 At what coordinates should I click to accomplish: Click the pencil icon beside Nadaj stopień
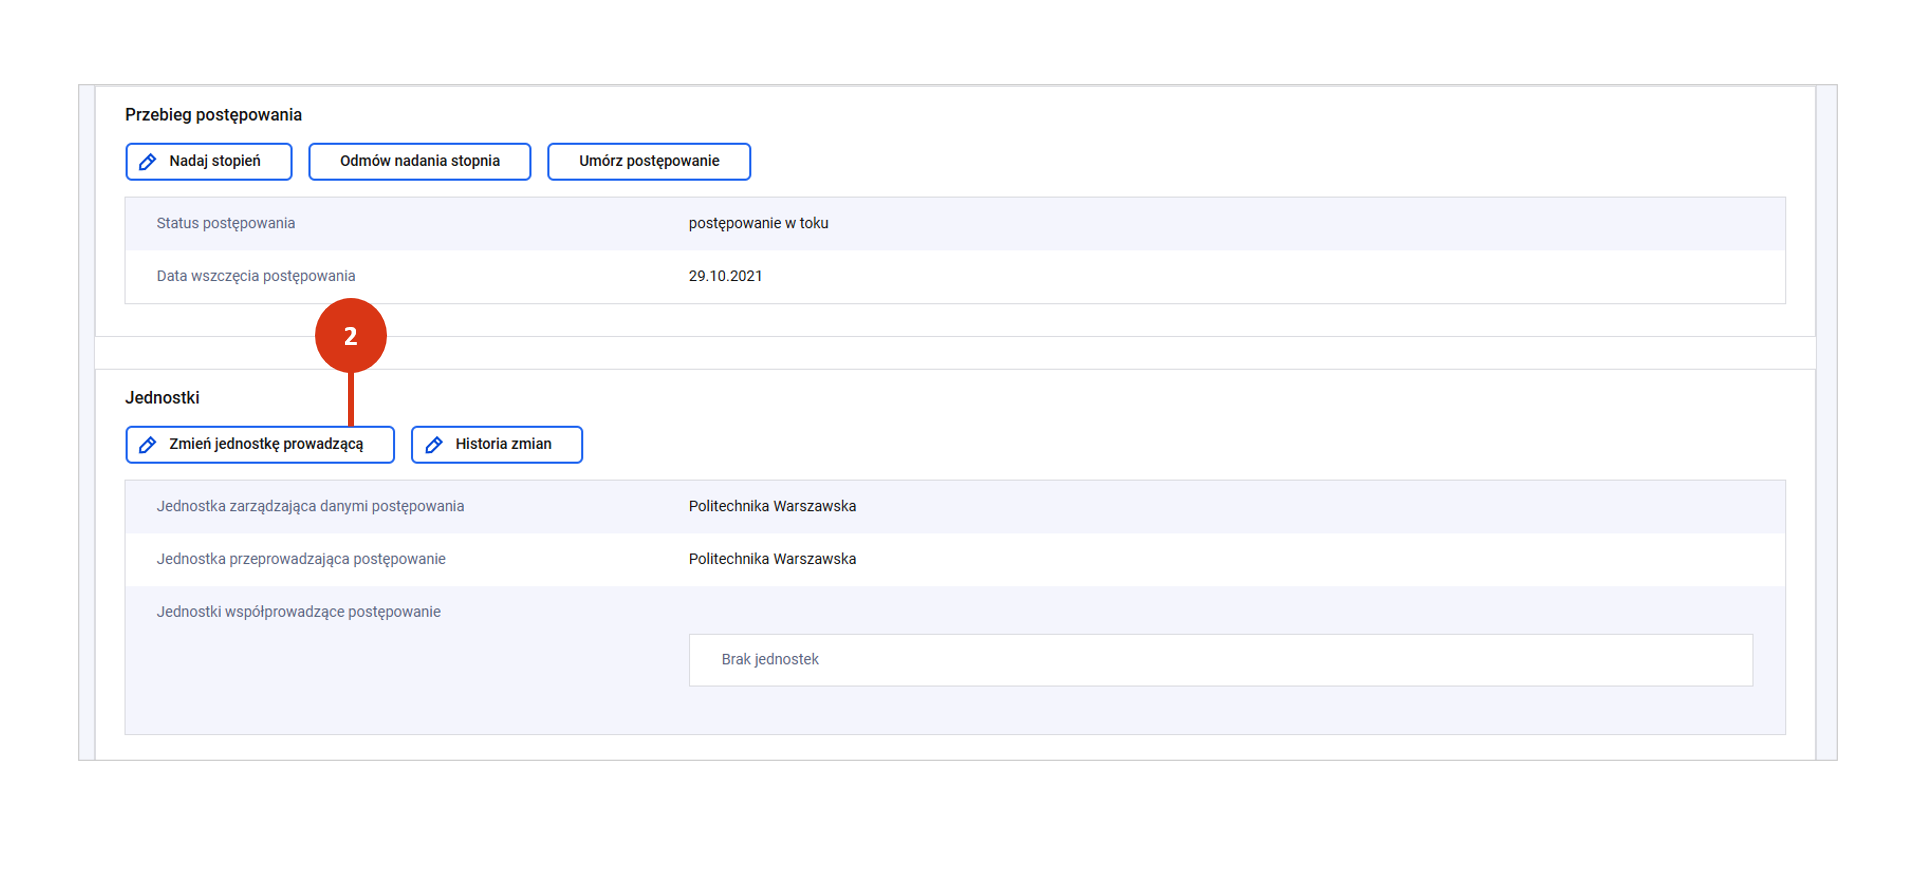(148, 162)
